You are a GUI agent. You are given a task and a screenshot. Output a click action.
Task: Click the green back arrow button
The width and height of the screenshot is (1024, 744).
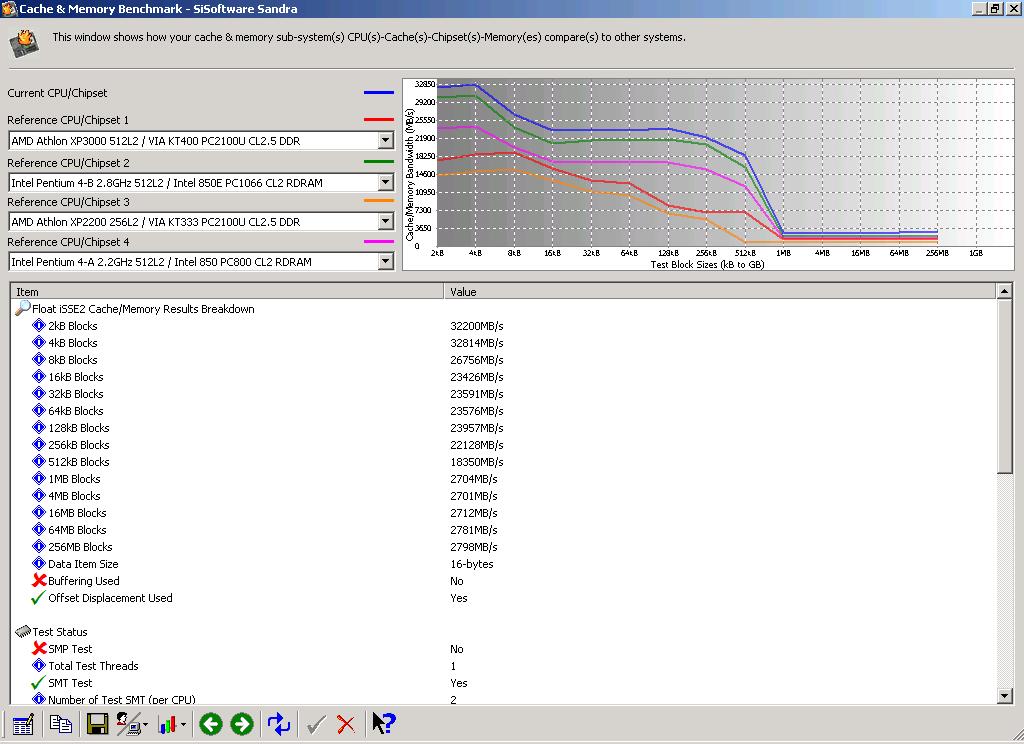211,724
